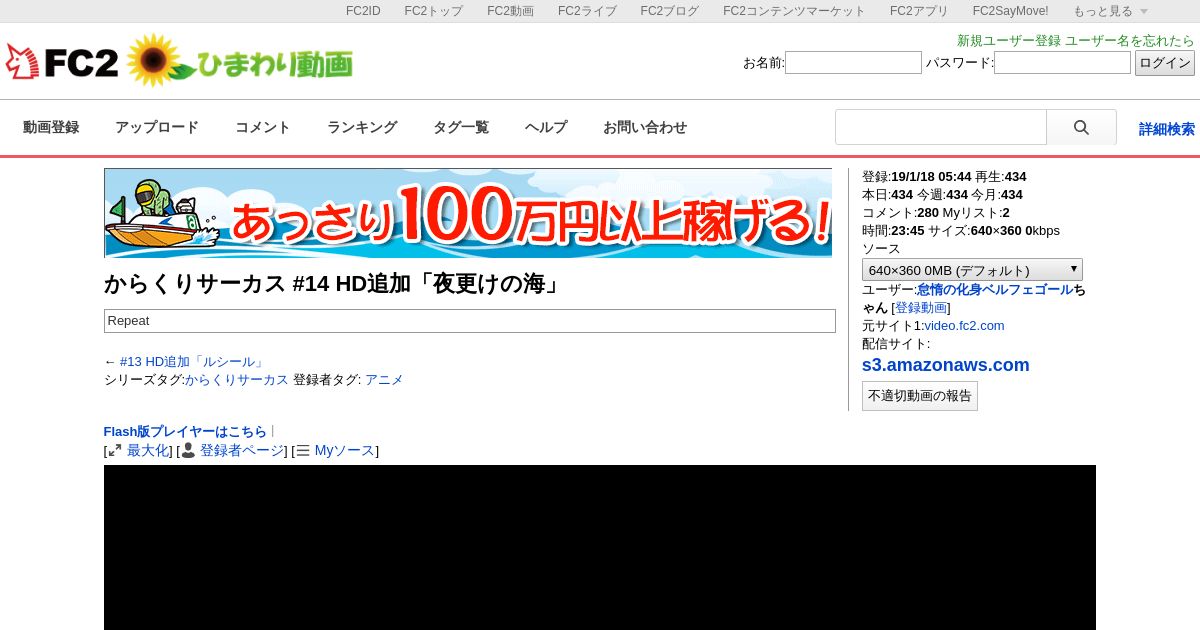The height and width of the screenshot is (630, 1200).
Task: Click 新規ユーザー登録 link
Action: click(x=1009, y=41)
